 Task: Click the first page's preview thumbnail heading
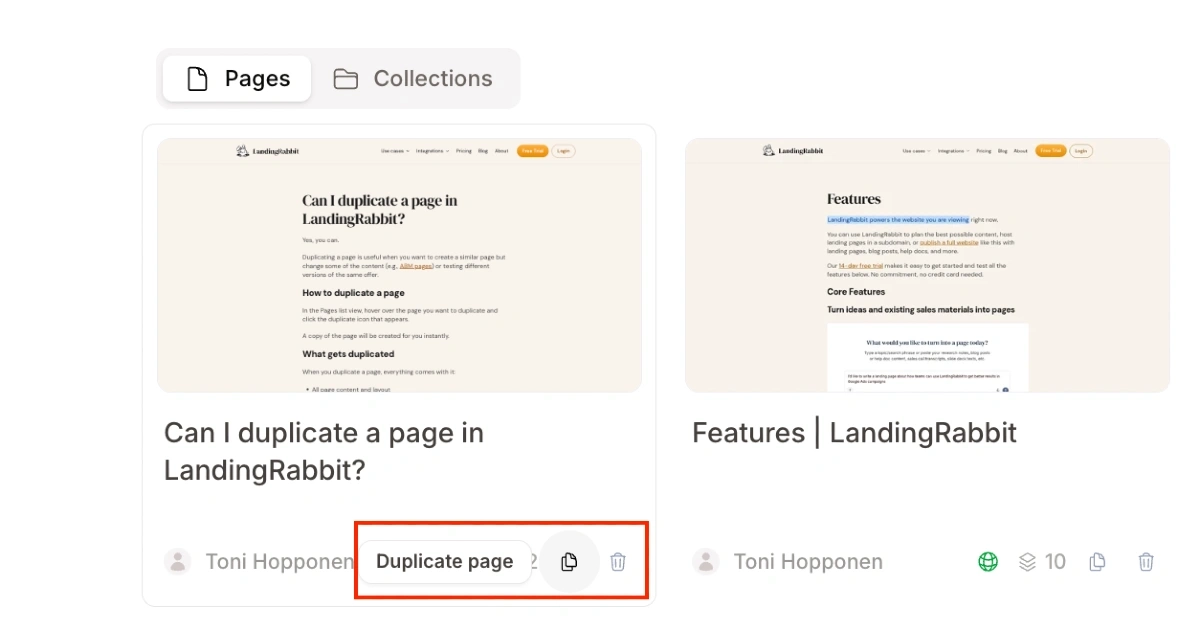[x=379, y=209]
